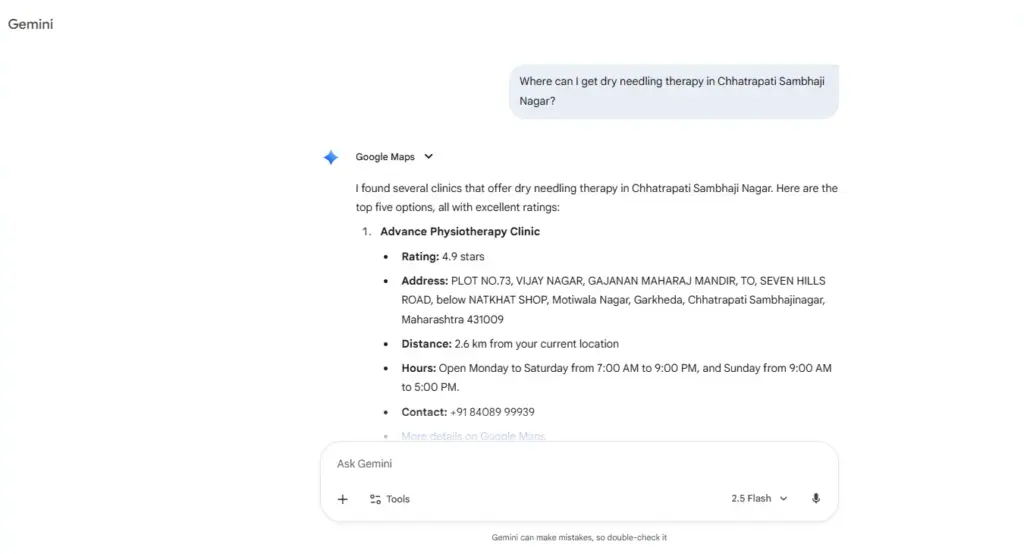Expand the Google Maps source chevron
1024x554 pixels.
(x=428, y=157)
